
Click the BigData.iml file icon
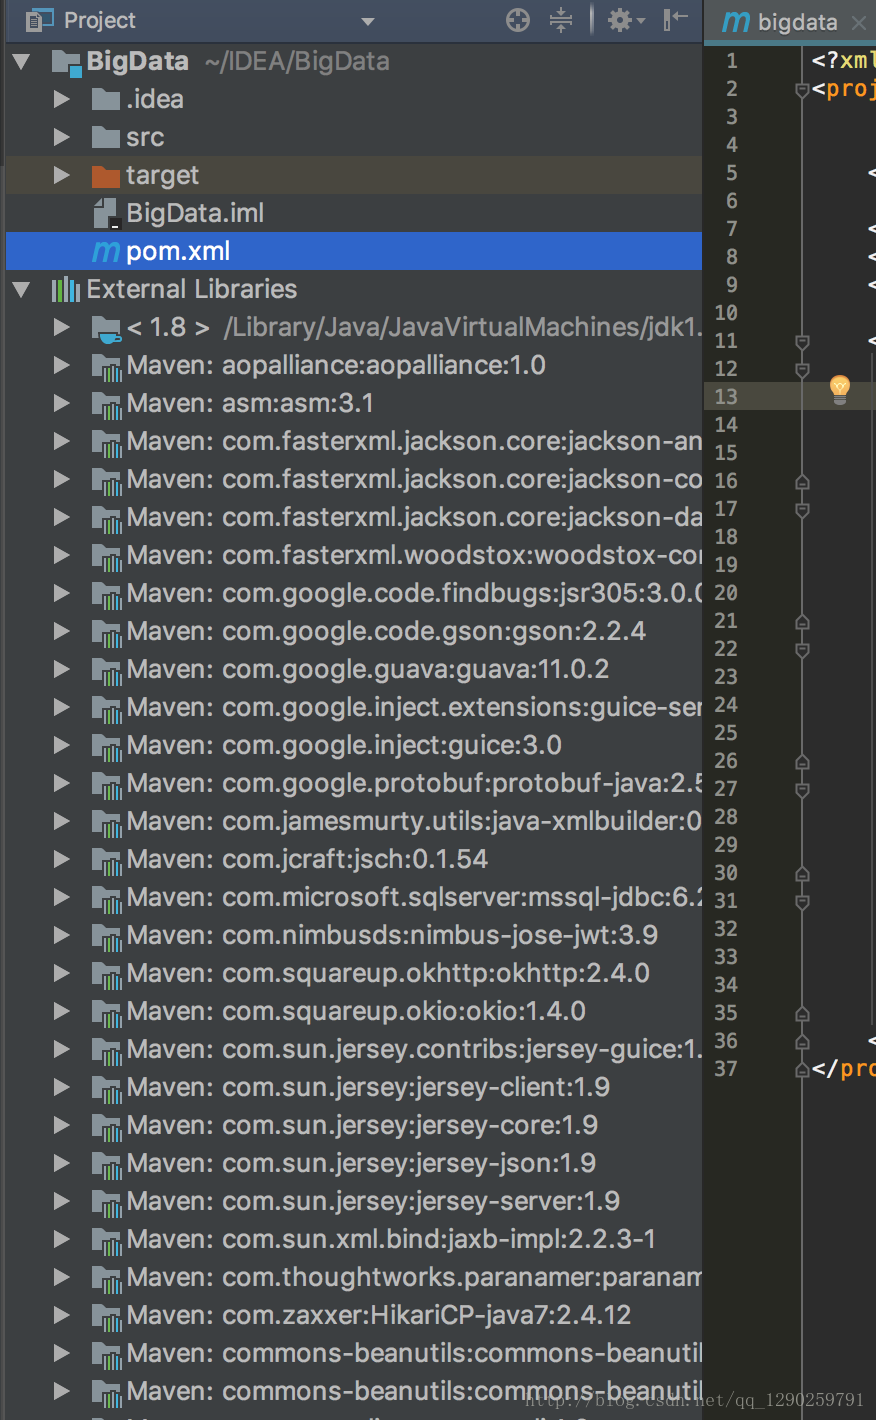(105, 213)
